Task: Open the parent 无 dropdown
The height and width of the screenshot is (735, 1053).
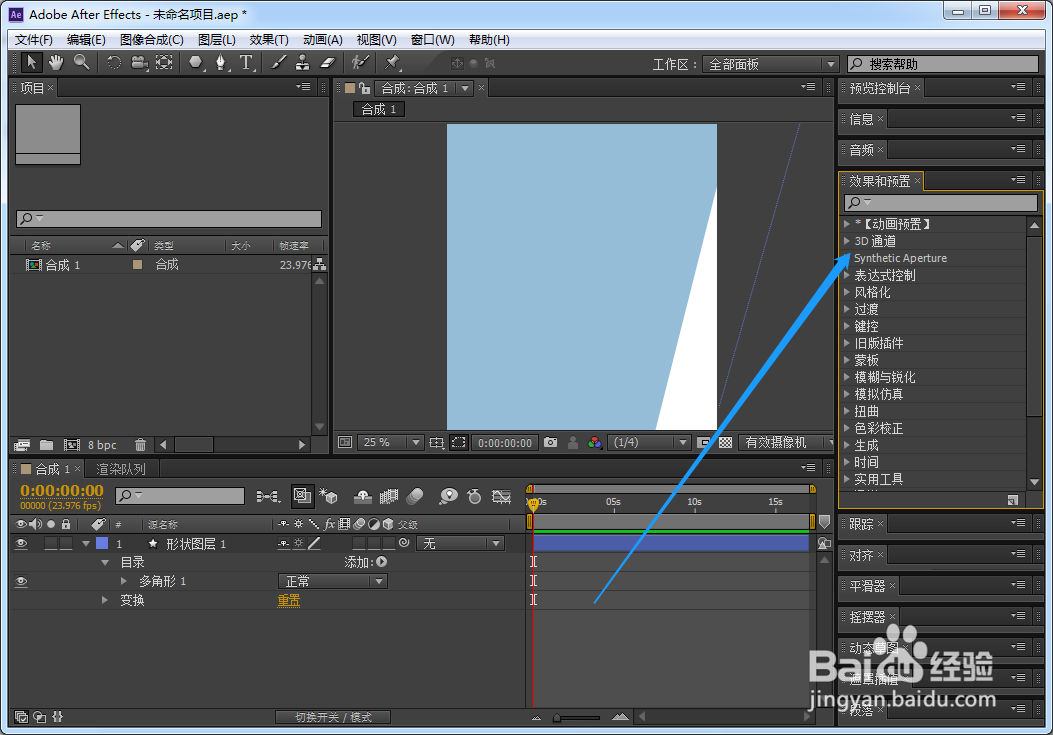Action: click(x=460, y=544)
